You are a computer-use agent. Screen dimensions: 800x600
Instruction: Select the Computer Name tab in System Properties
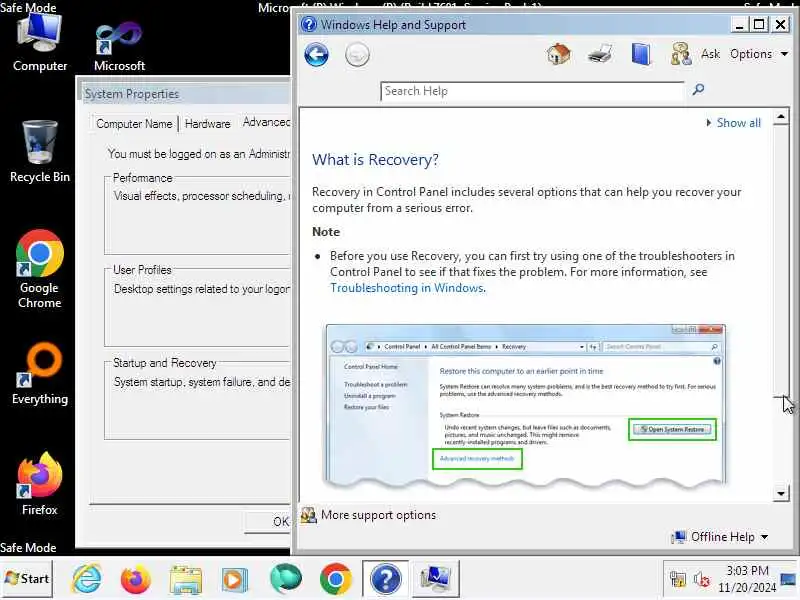coord(134,124)
